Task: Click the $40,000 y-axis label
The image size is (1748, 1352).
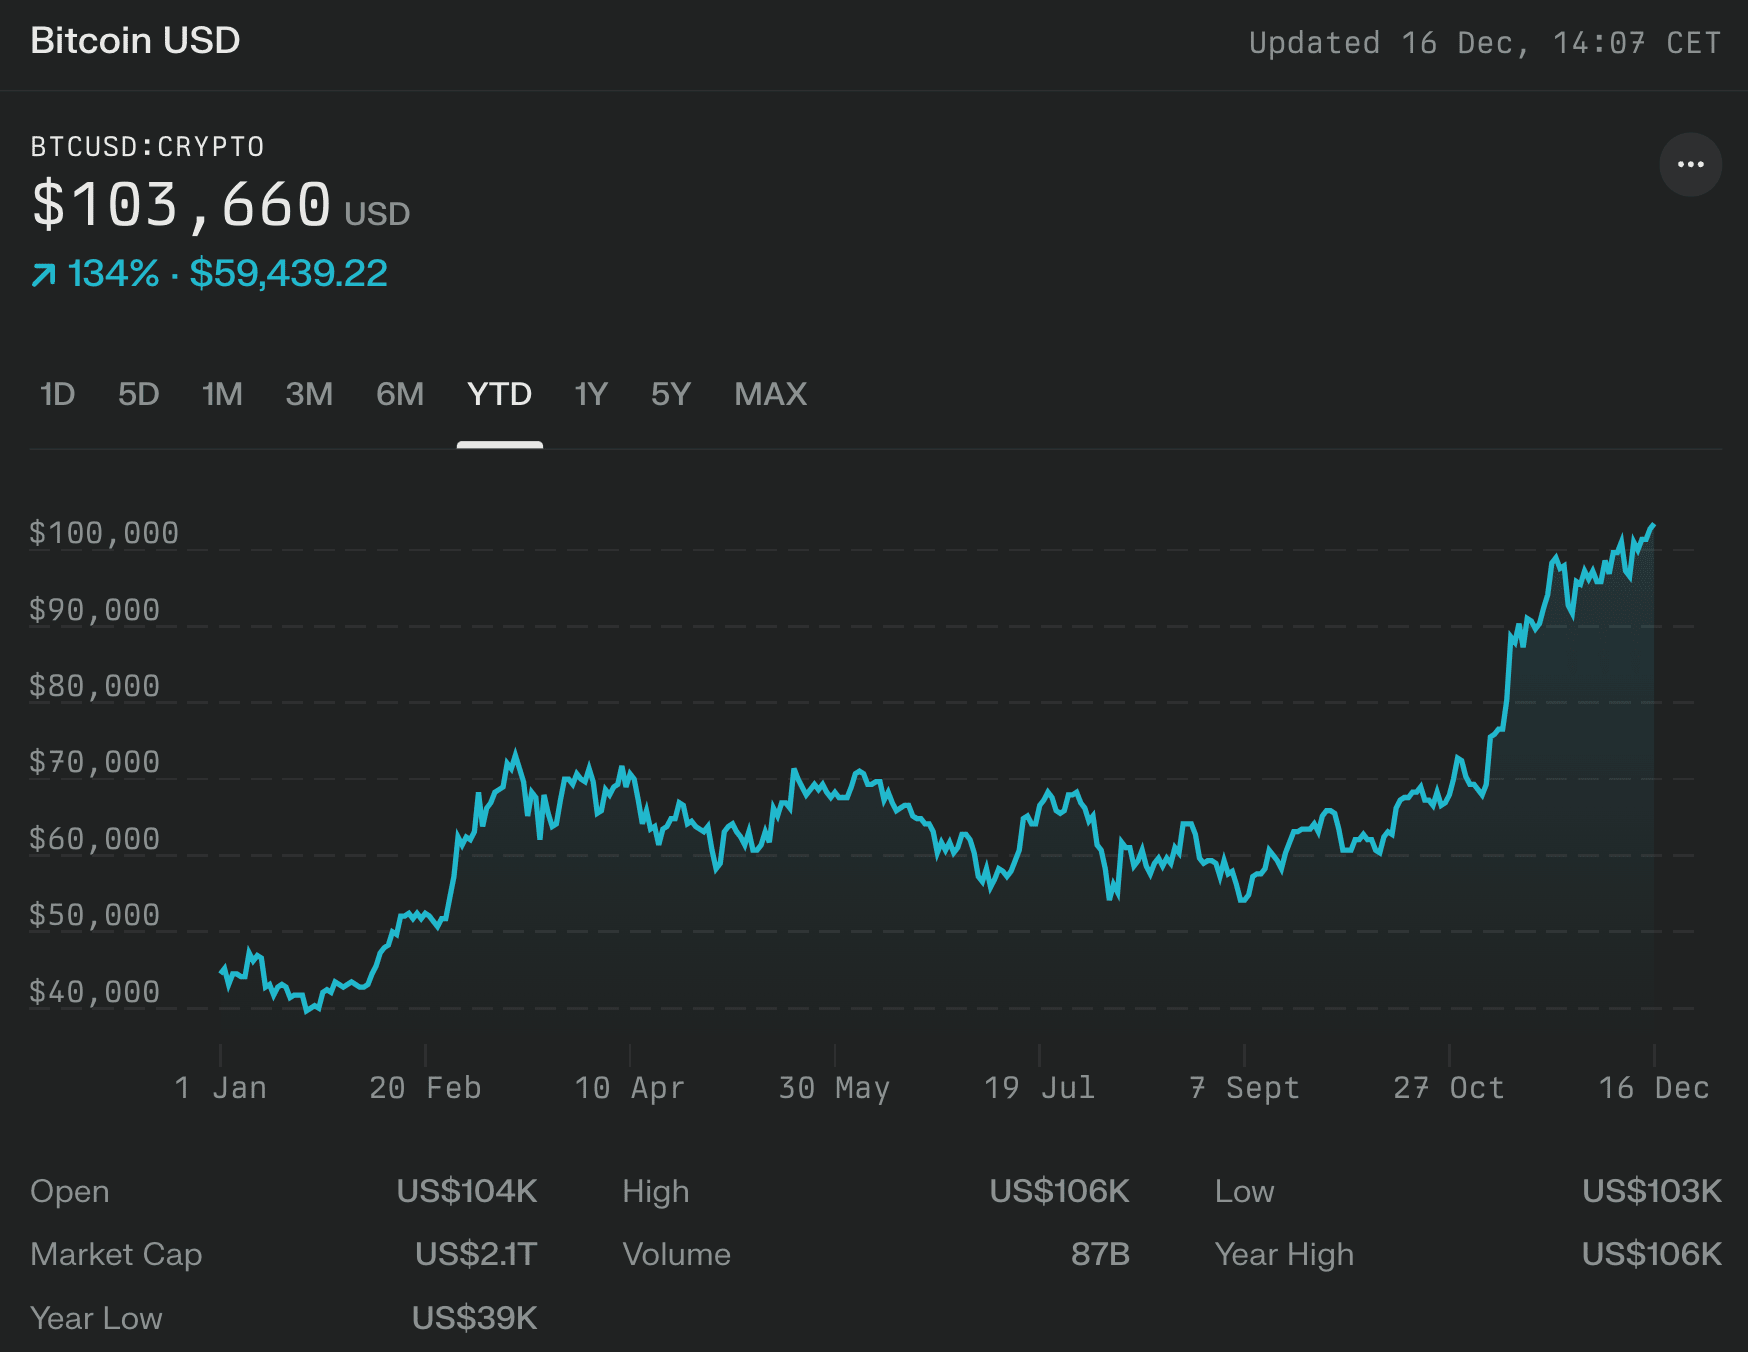Action: [x=95, y=992]
